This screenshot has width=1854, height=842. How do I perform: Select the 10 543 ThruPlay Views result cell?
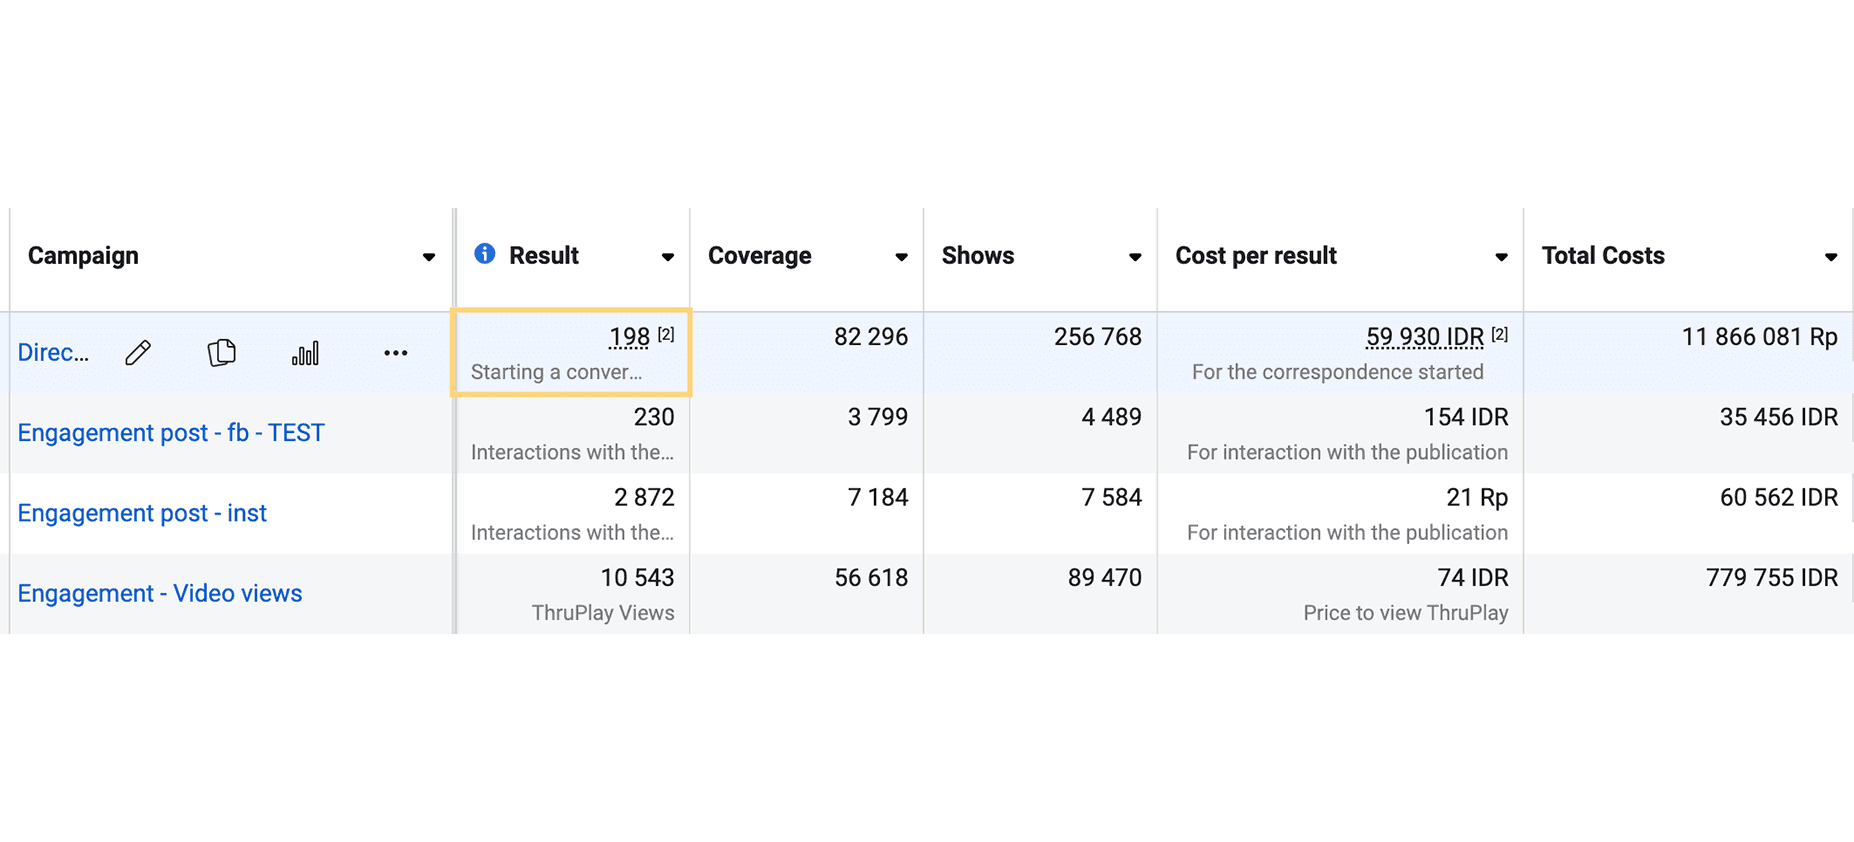573,594
